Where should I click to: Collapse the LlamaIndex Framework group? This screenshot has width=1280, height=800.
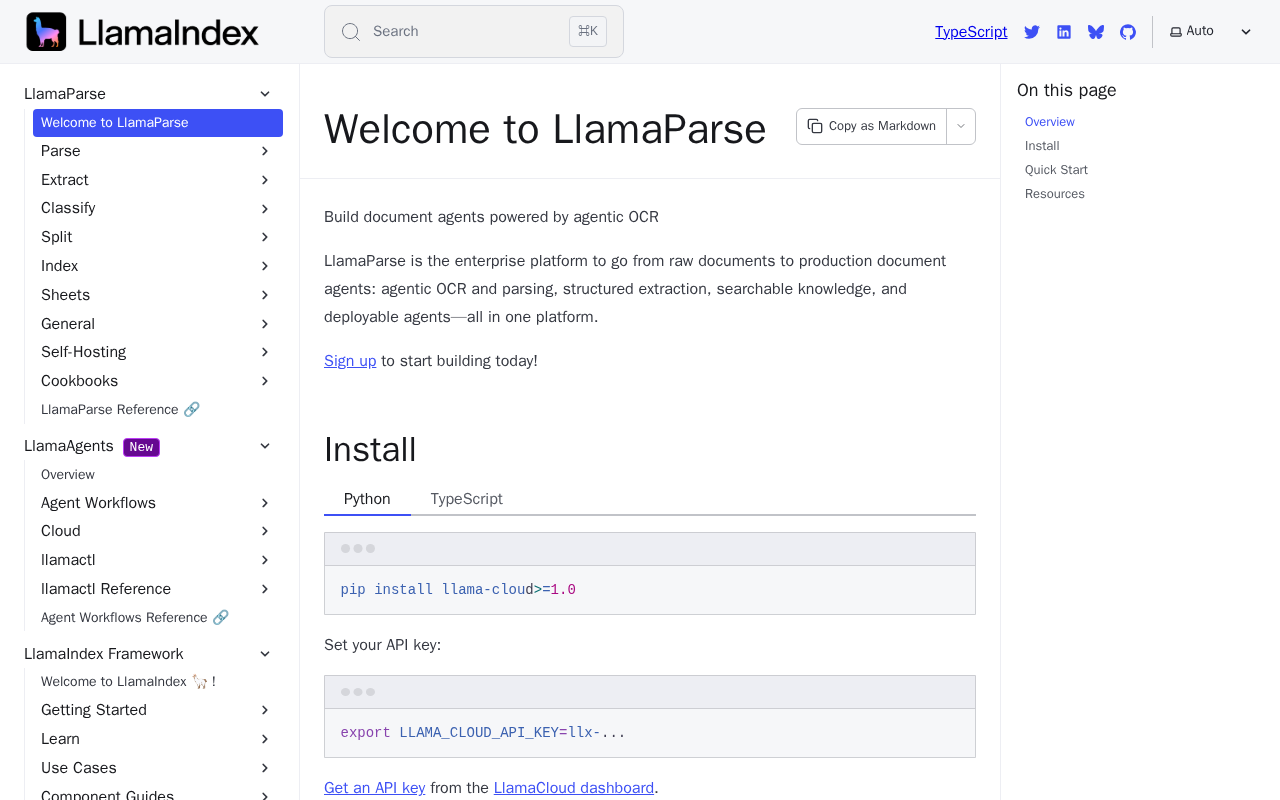[x=265, y=654]
